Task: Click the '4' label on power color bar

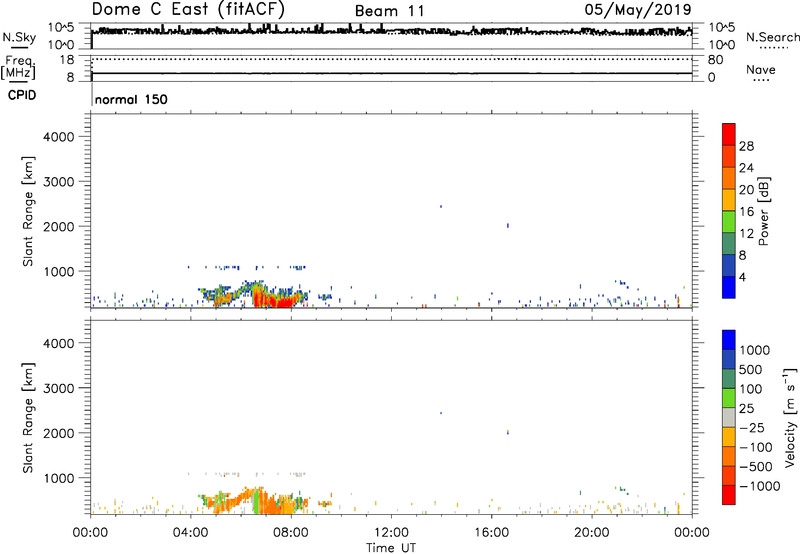Action: 742,277
